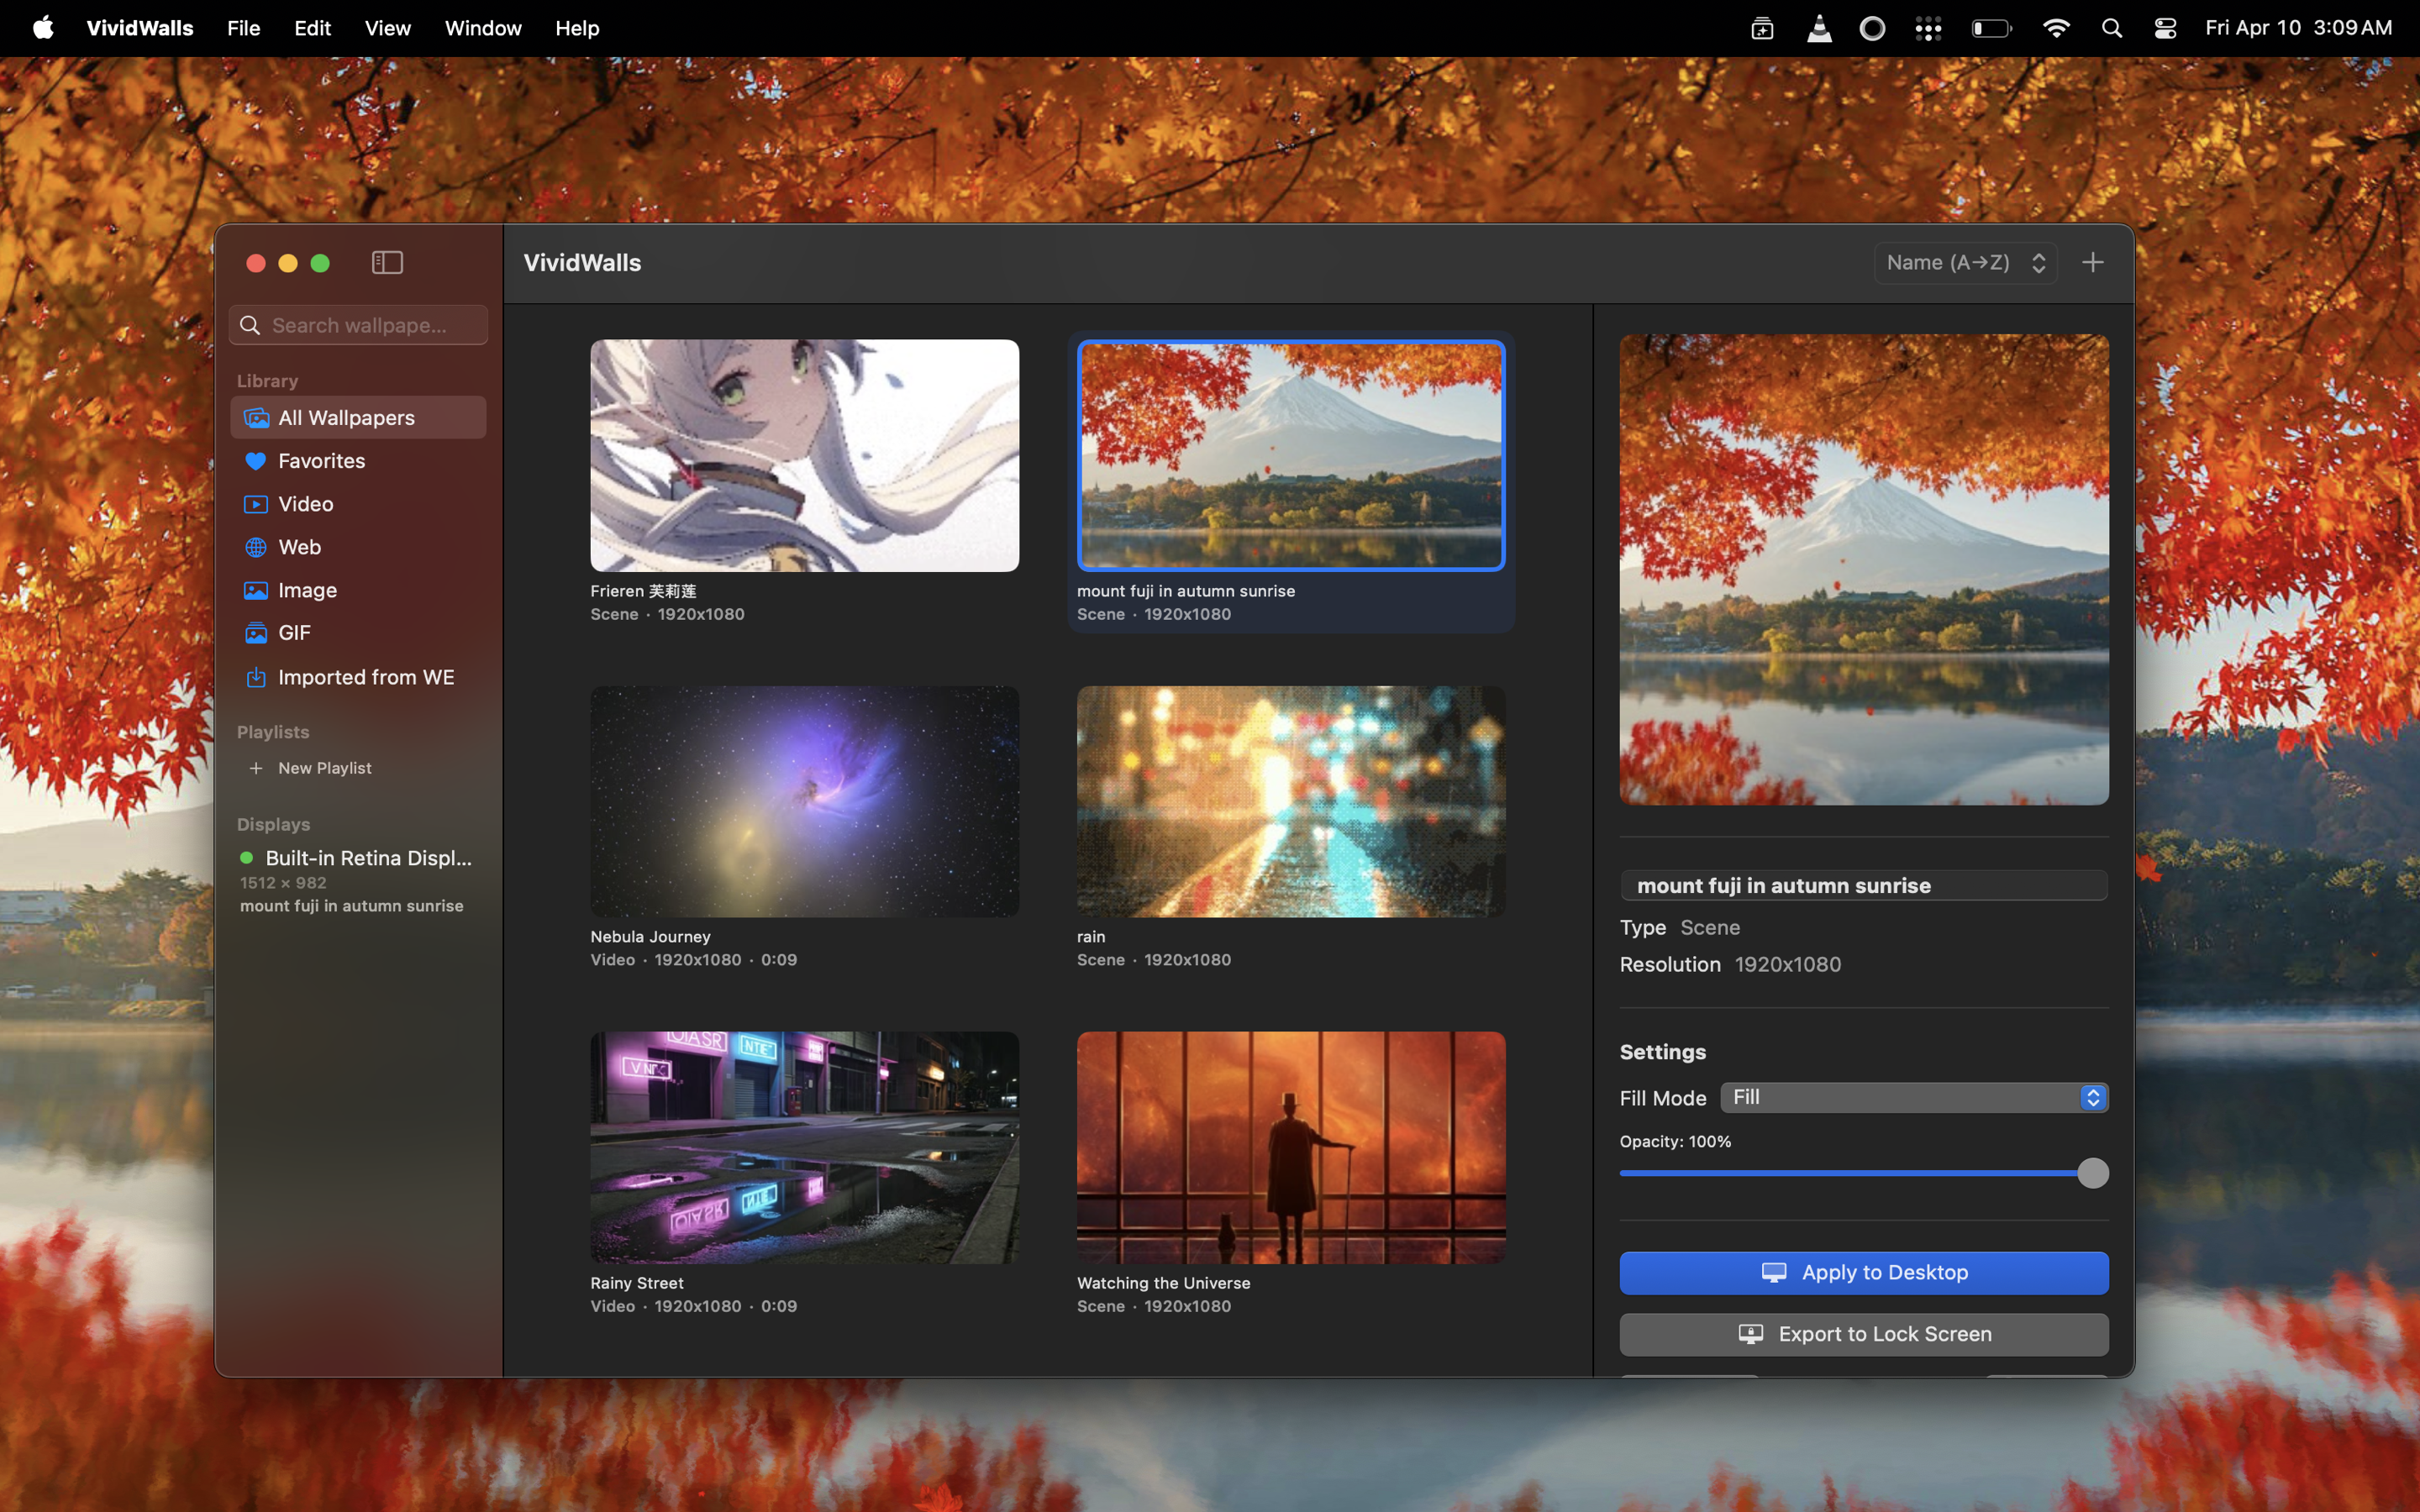Click the Opacity: 100% label

click(x=1675, y=1141)
